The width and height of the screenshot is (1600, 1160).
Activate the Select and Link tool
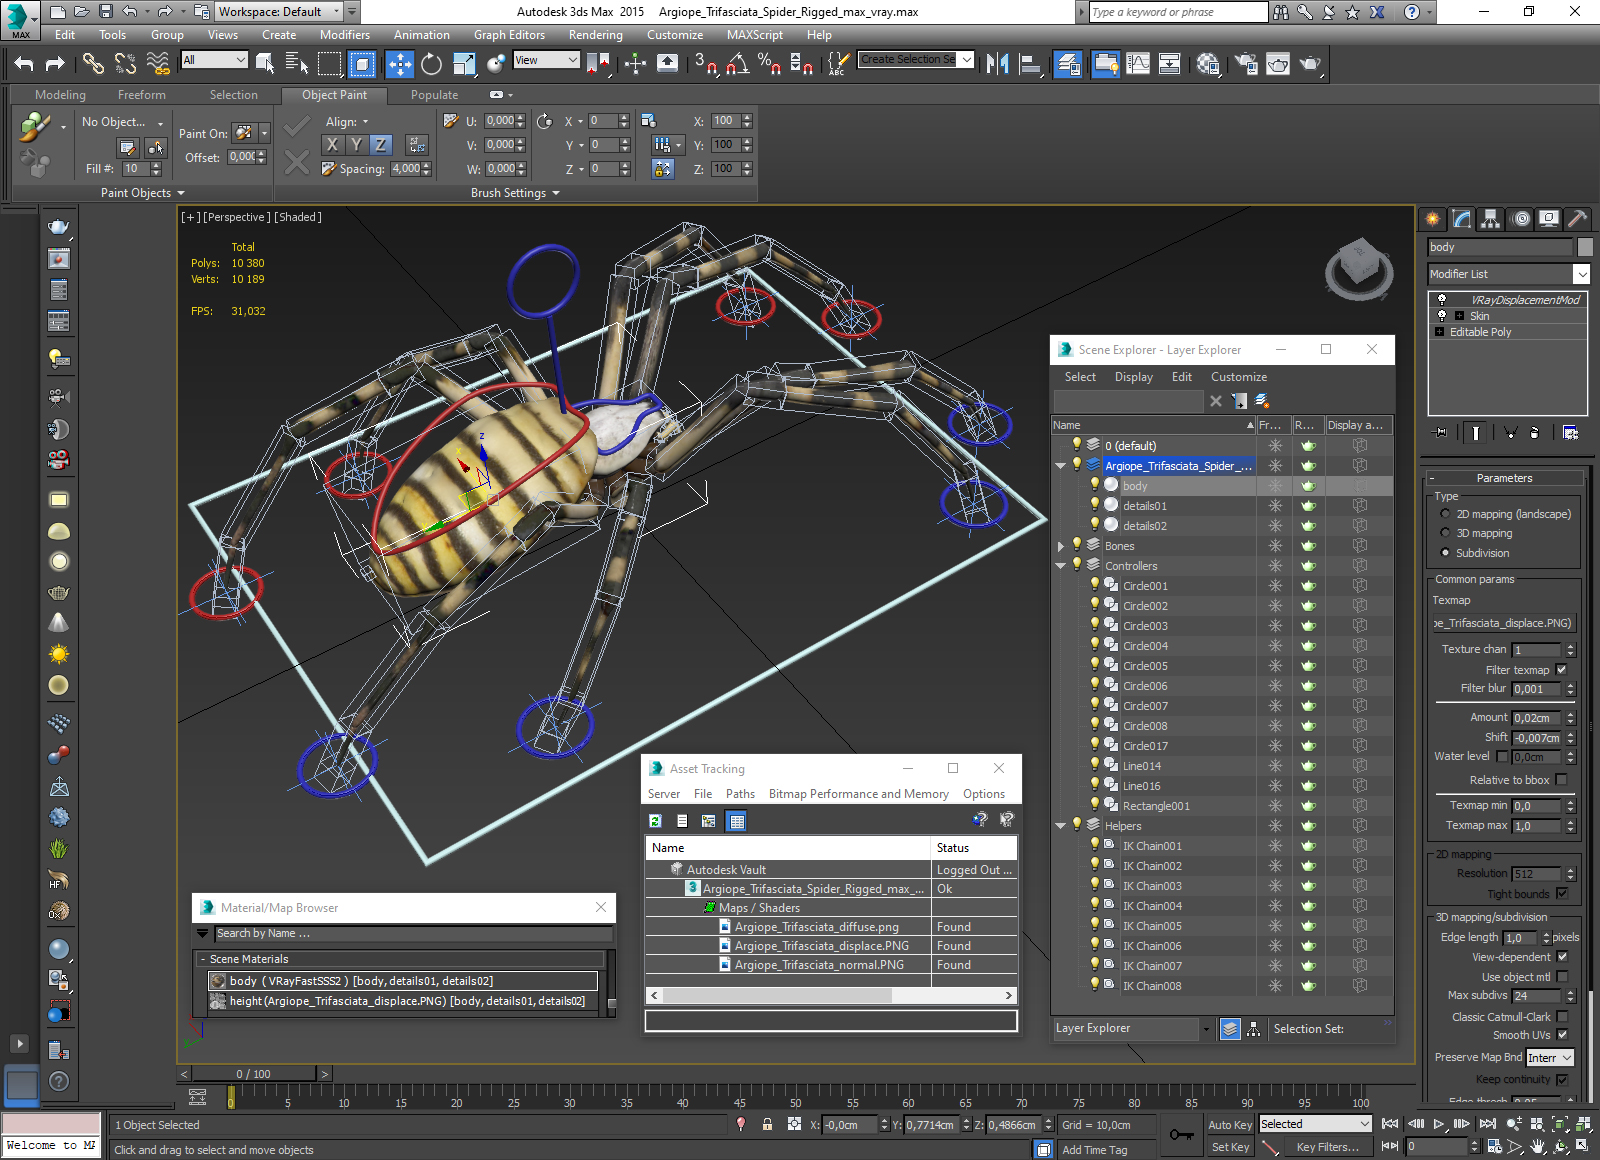point(93,64)
